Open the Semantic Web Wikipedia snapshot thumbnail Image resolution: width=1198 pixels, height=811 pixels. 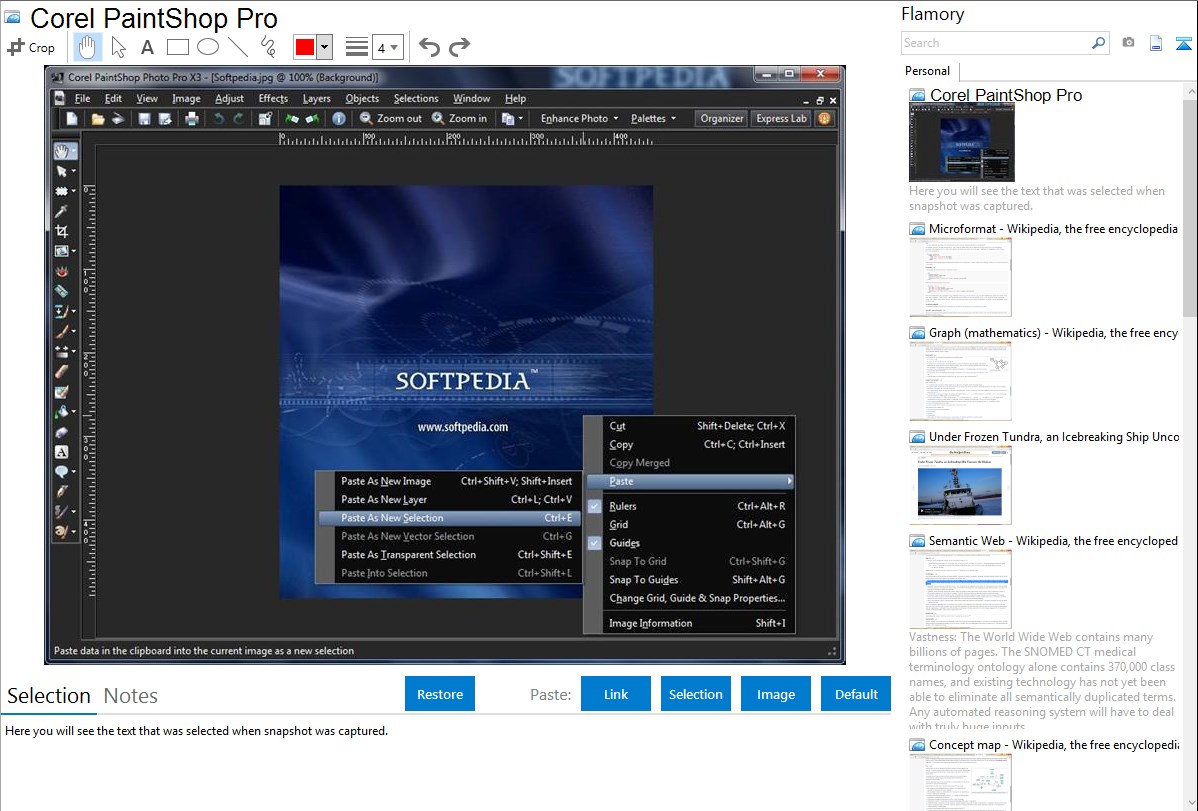pos(960,589)
